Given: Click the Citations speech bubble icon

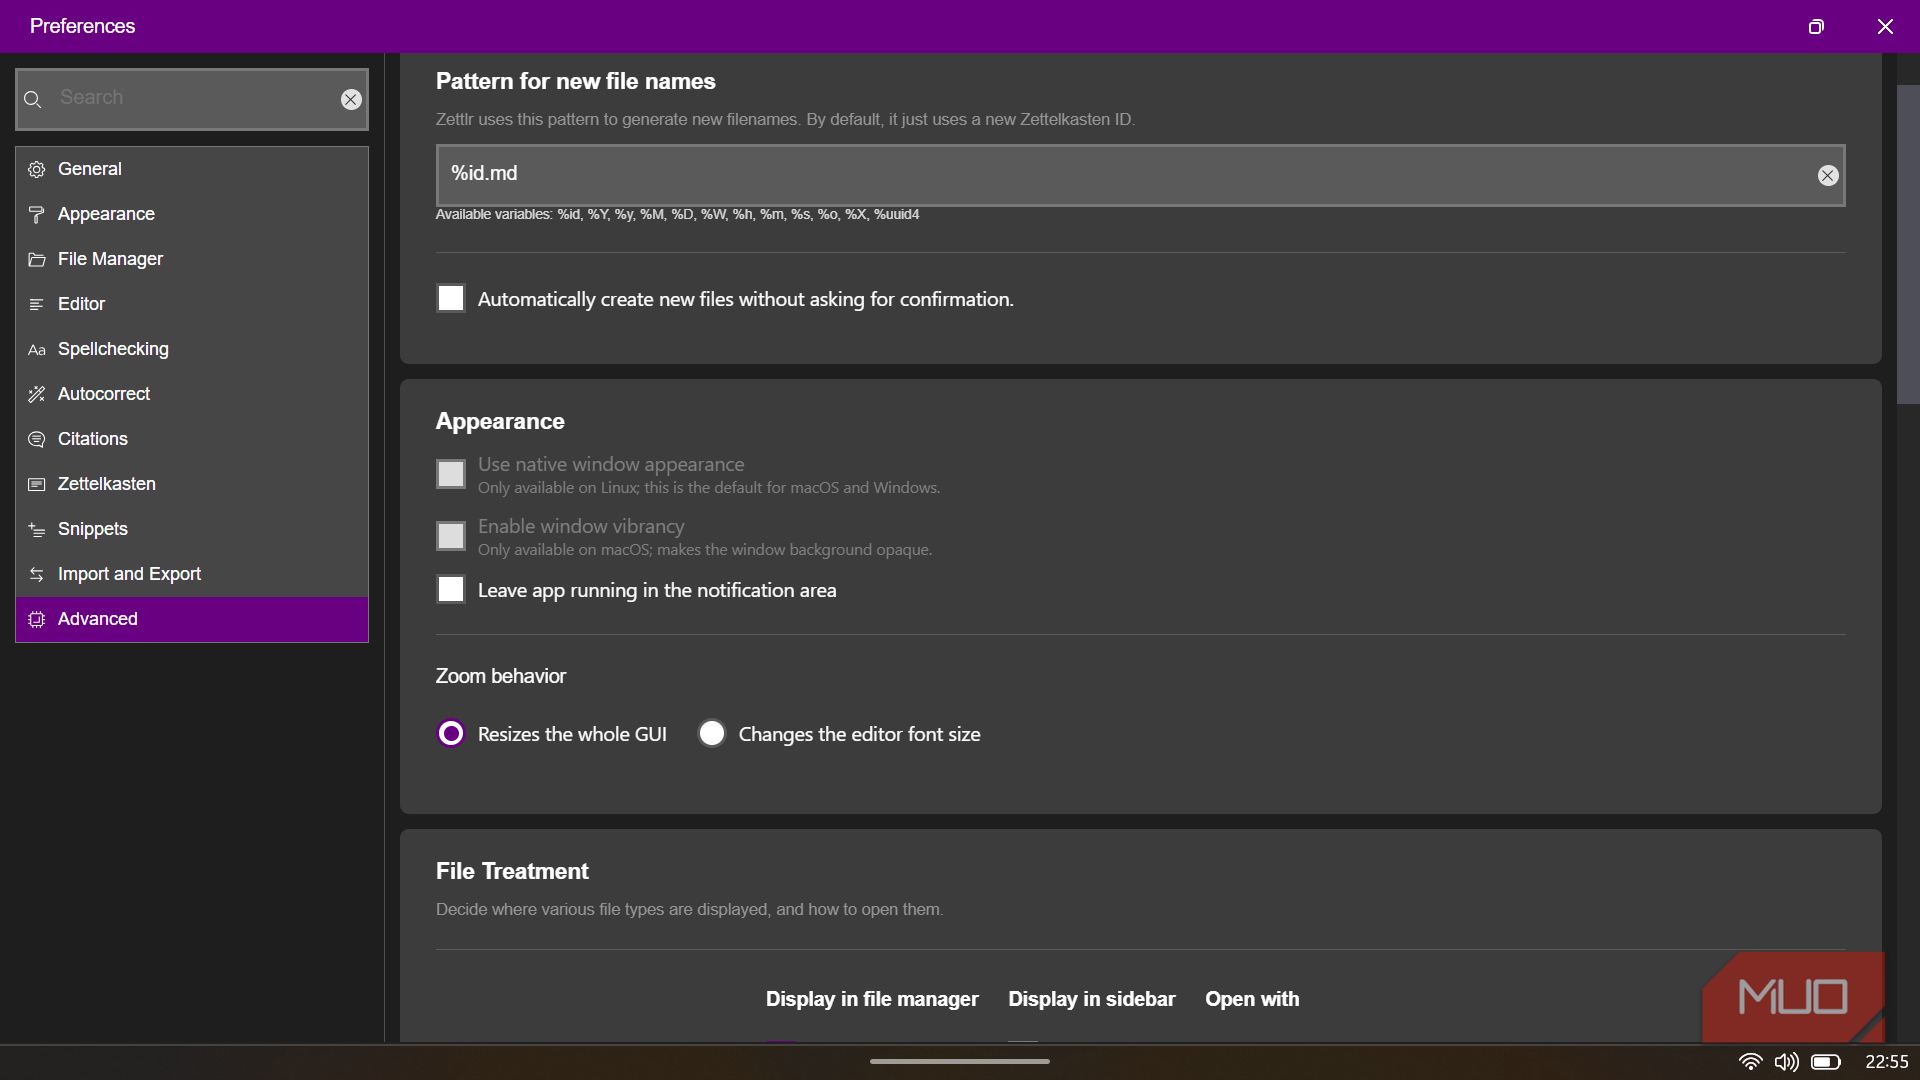Looking at the screenshot, I should click(x=37, y=439).
